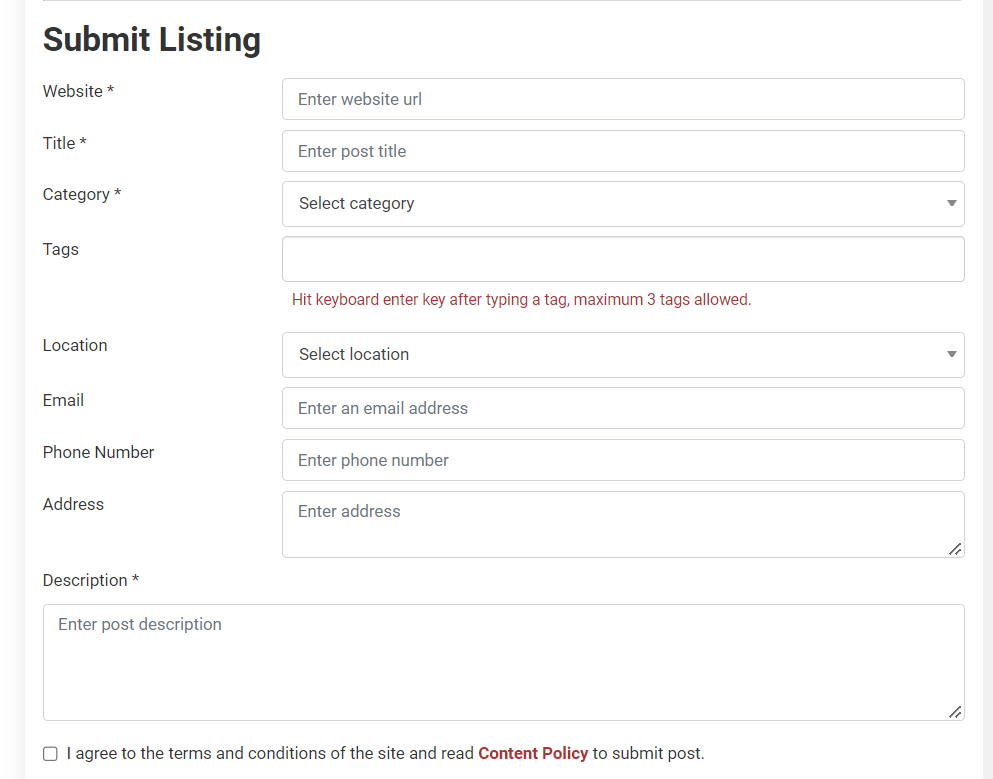Click the Description textarea resize handle
The height and width of the screenshot is (779, 993).
(955, 712)
